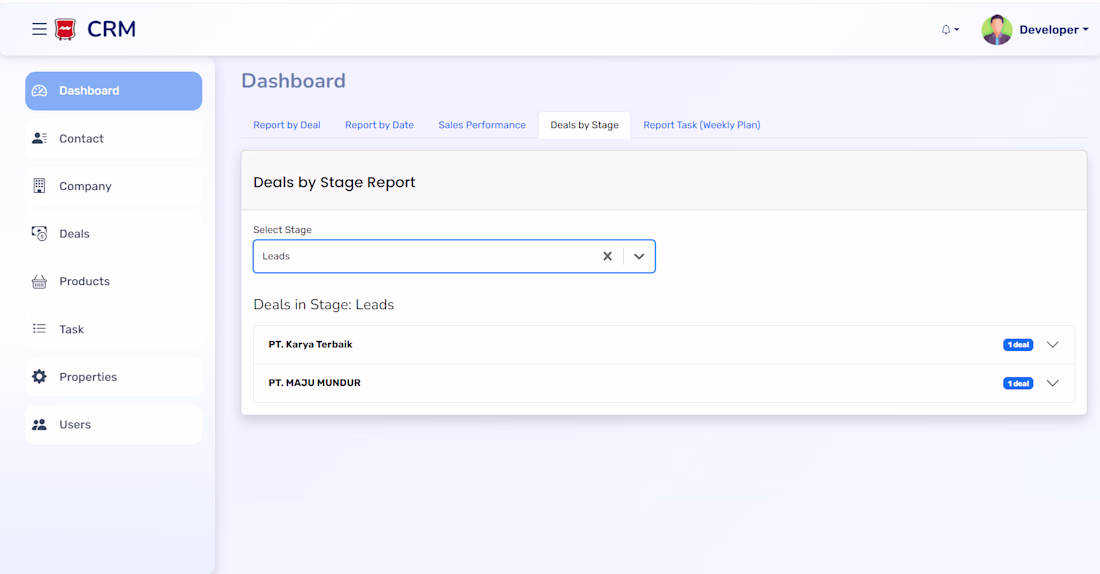Click the Properties gear icon

tap(39, 377)
